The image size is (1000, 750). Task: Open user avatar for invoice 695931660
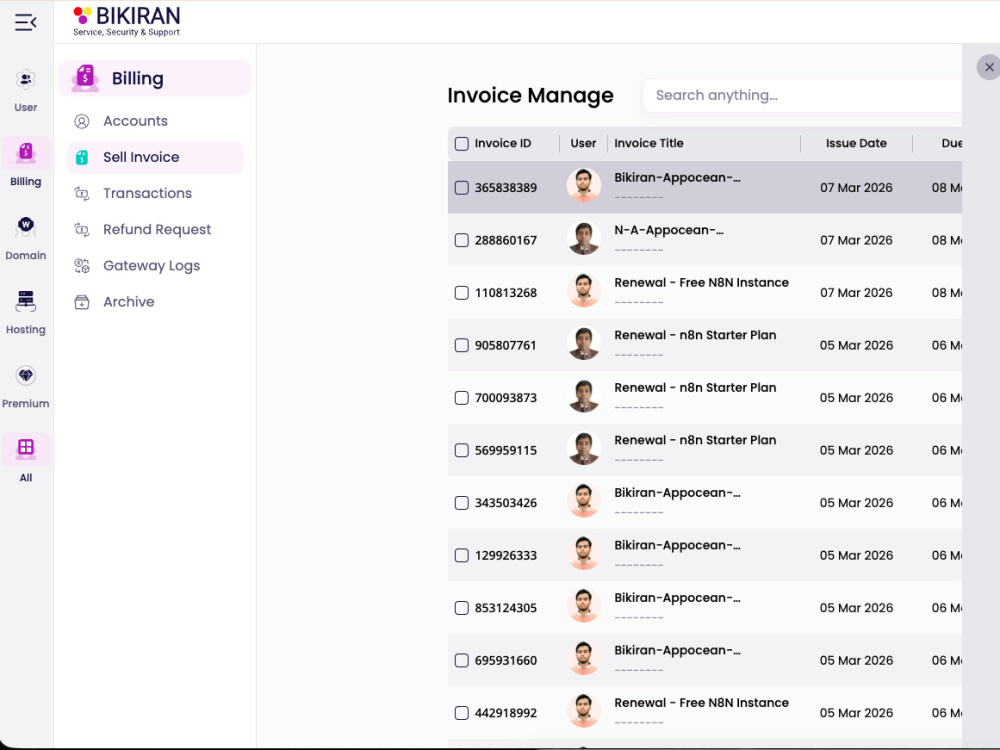[584, 658]
